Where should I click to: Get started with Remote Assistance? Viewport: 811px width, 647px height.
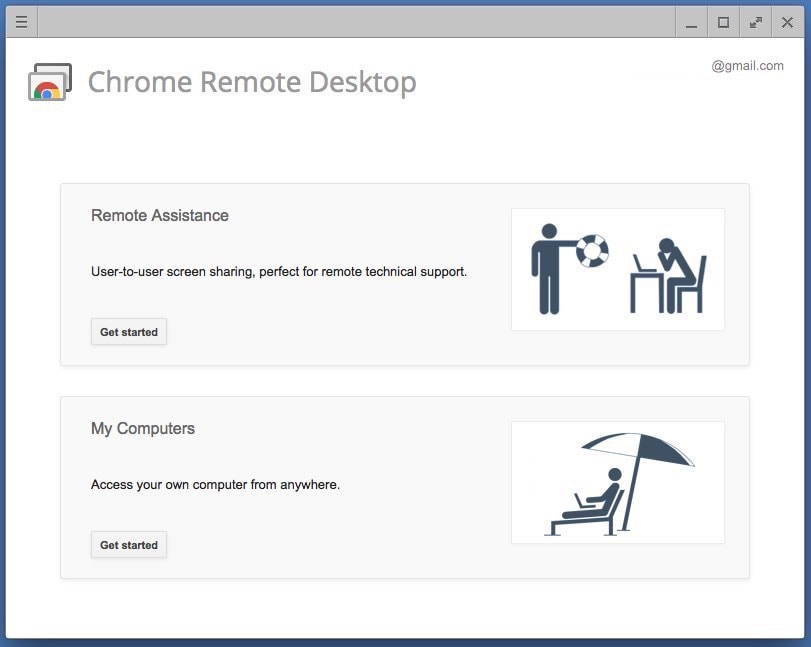129,331
